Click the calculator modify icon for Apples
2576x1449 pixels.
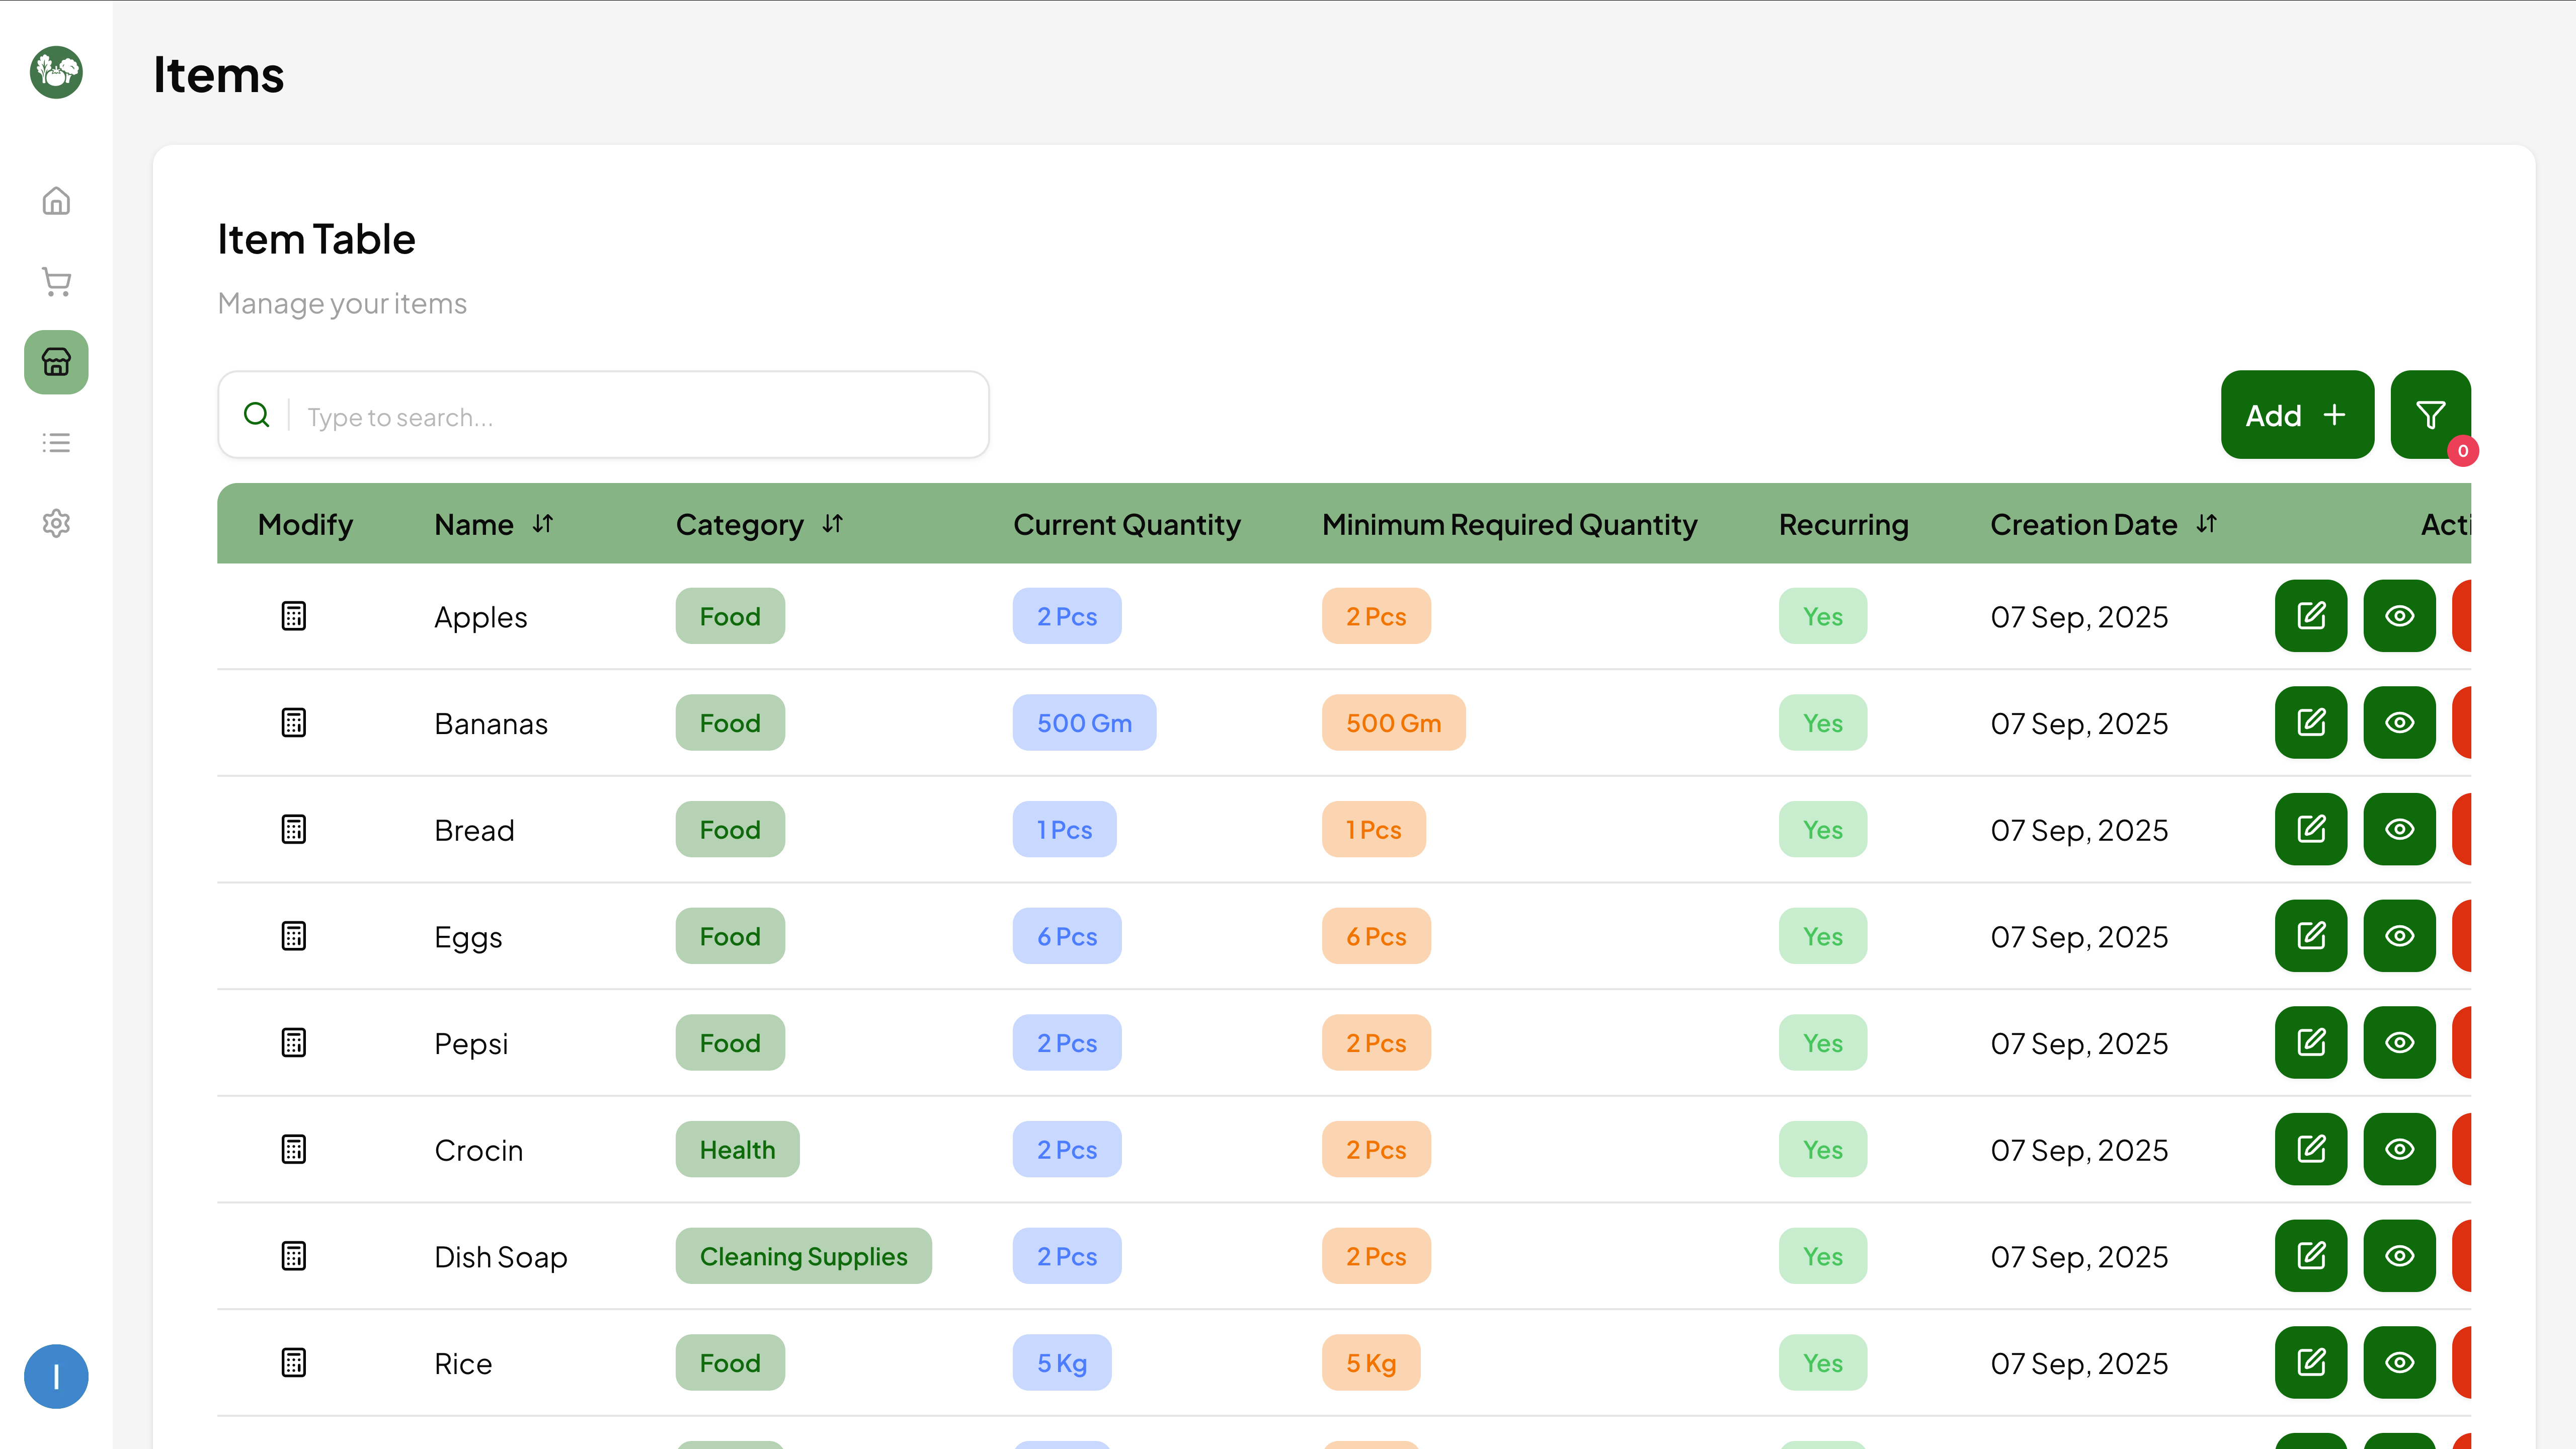pos(293,616)
